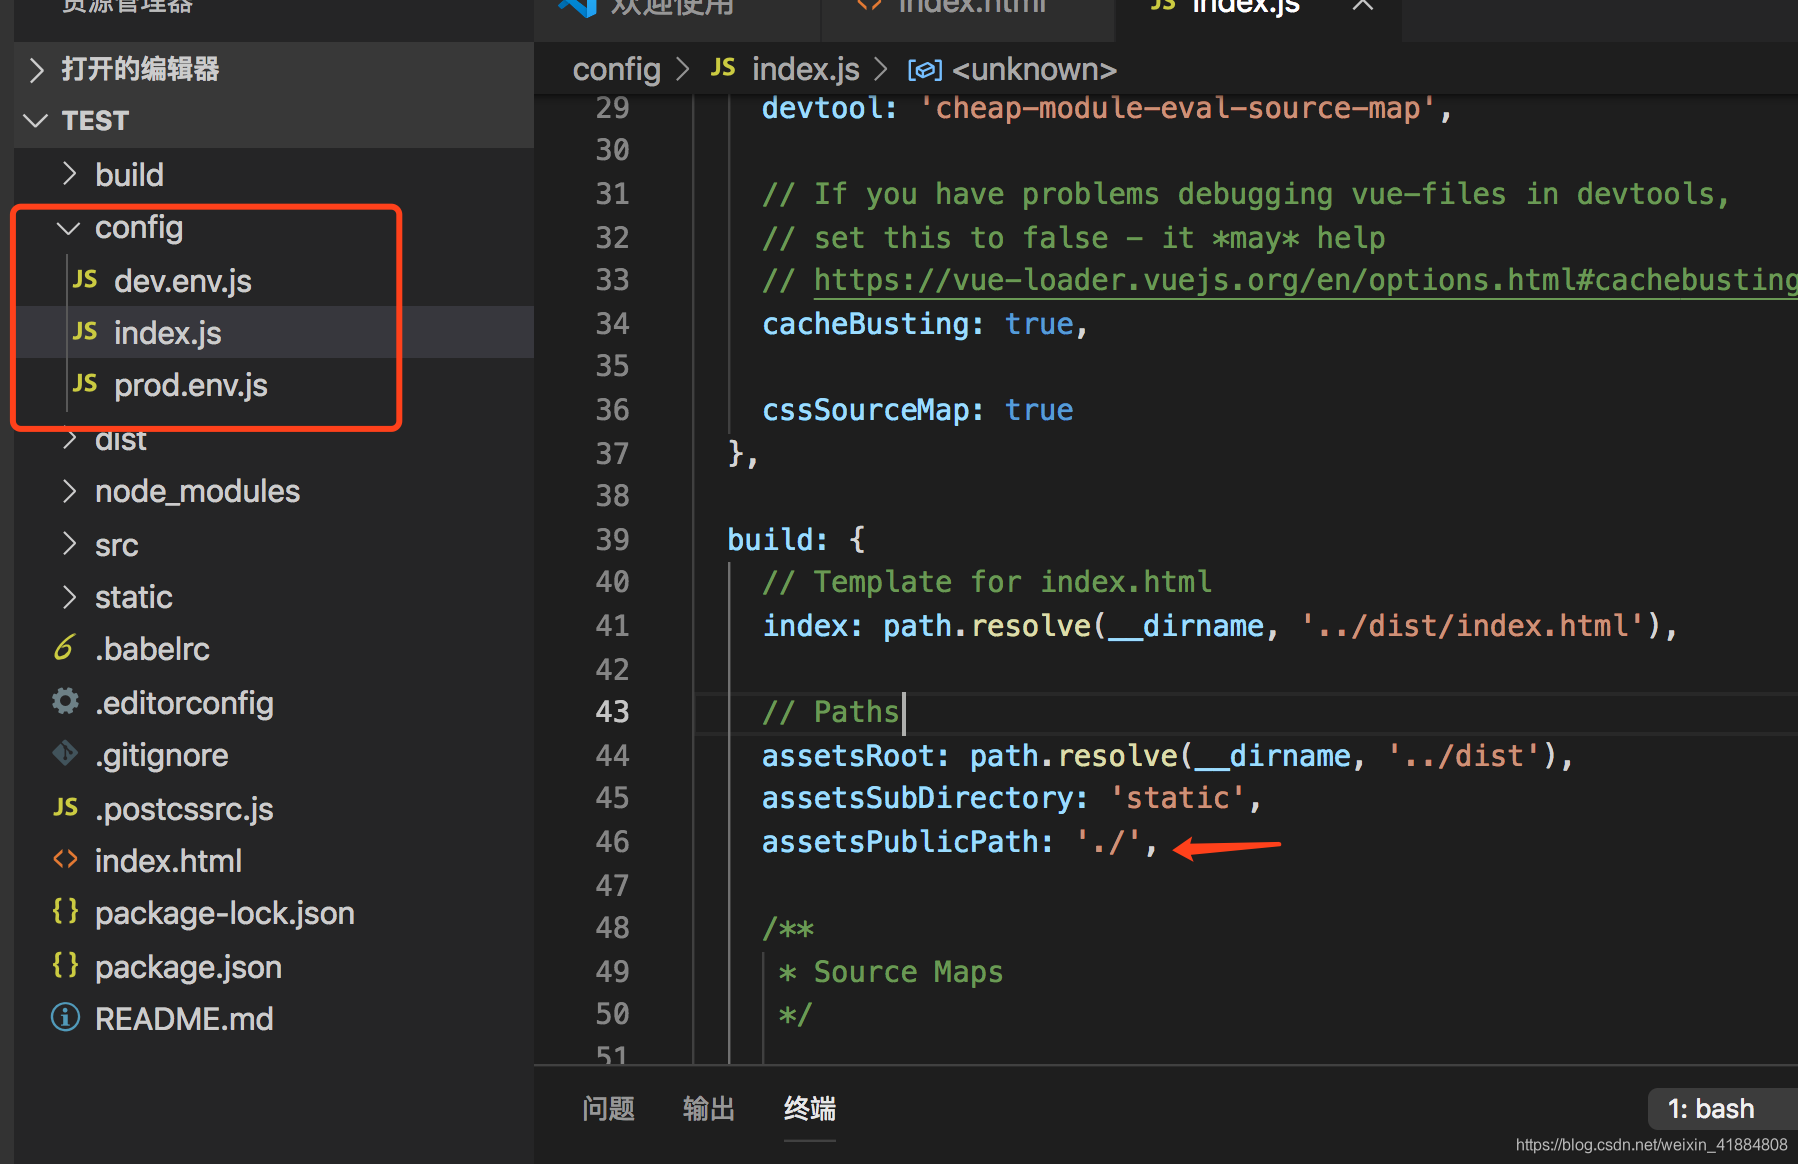Viewport: 1798px width, 1164px height.
Task: Click info icon beside README.md
Action: tap(65, 1018)
